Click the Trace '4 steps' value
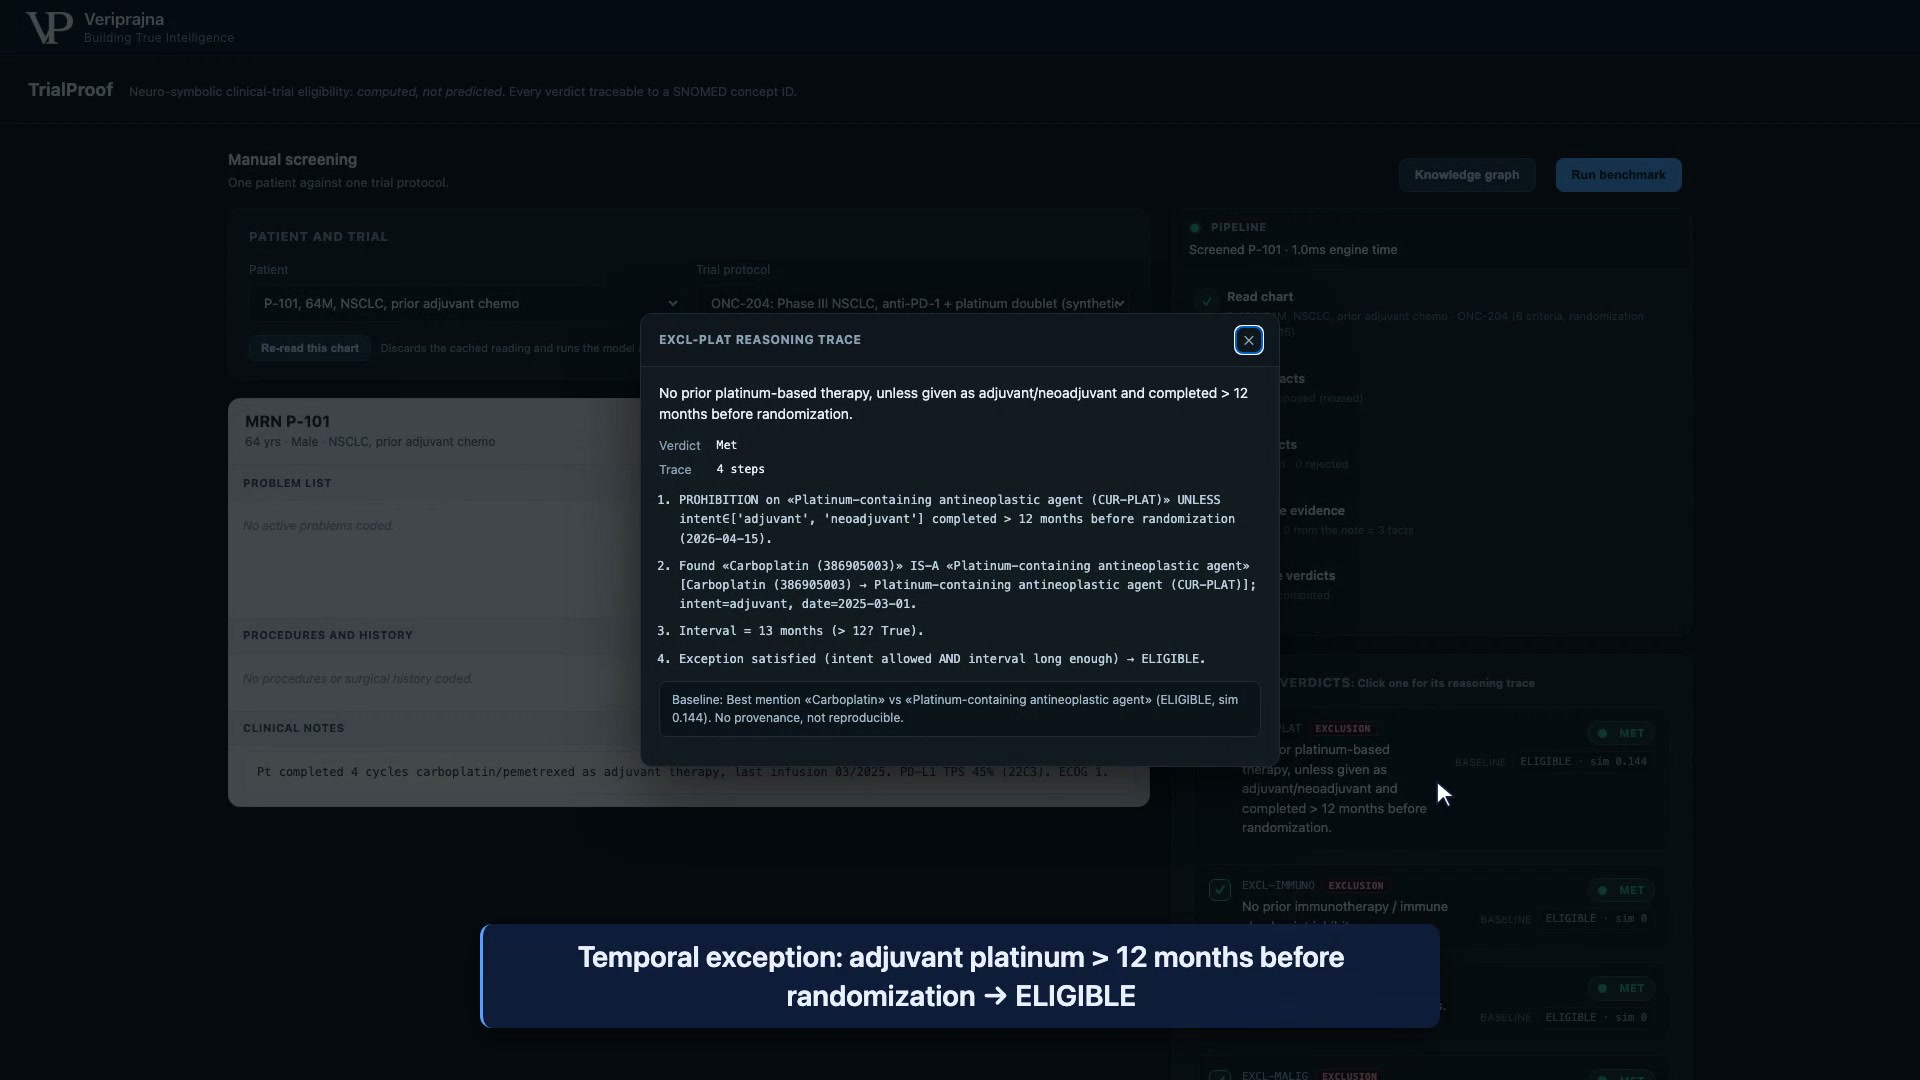 pyautogui.click(x=740, y=469)
